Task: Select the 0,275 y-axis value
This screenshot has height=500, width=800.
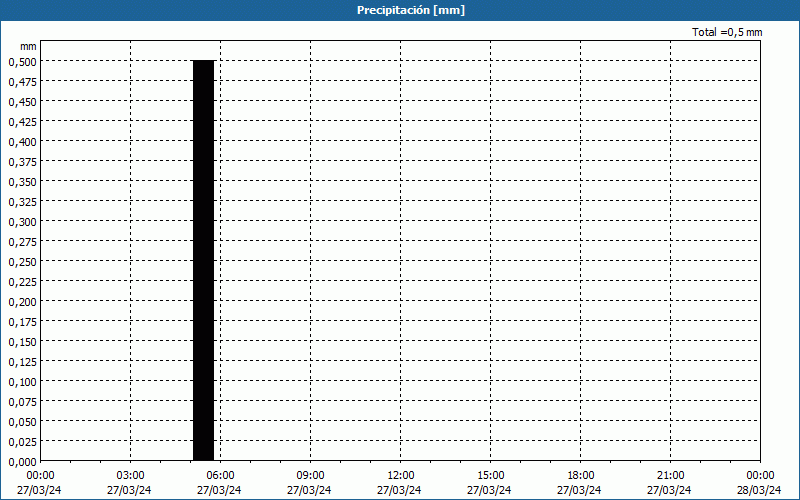Action: click(x=23, y=242)
